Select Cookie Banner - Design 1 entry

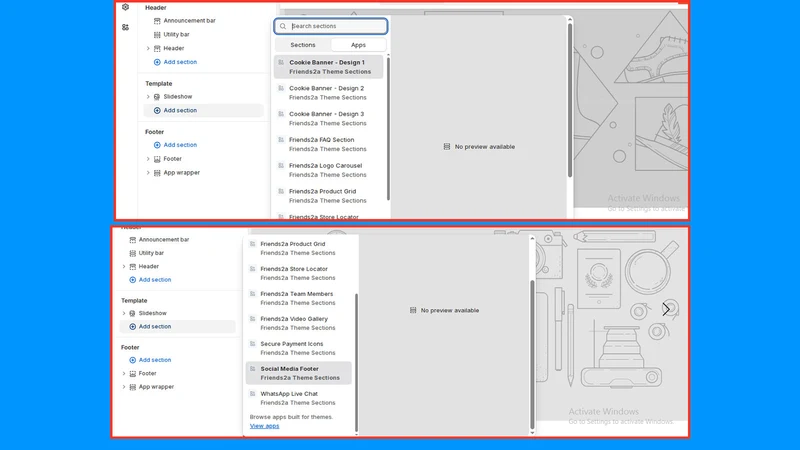coord(329,67)
